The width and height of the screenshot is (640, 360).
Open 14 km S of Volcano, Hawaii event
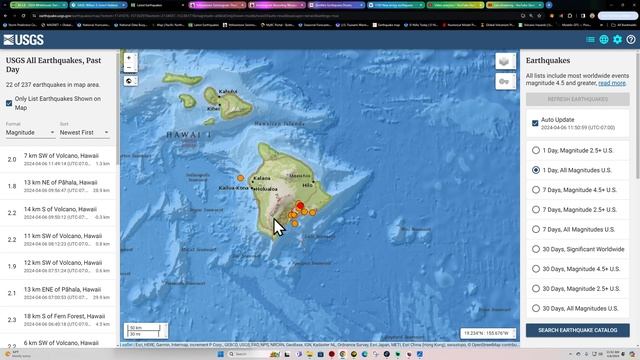click(58, 213)
